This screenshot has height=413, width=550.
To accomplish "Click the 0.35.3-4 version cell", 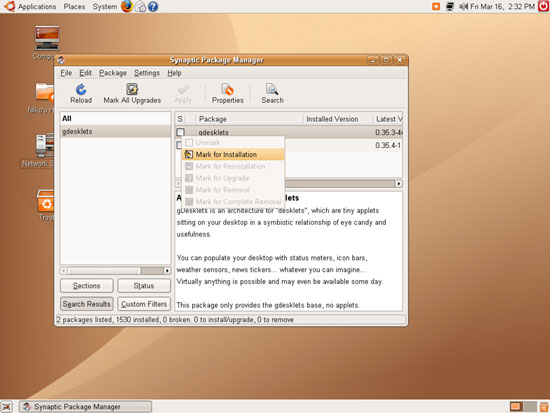I will pos(388,132).
